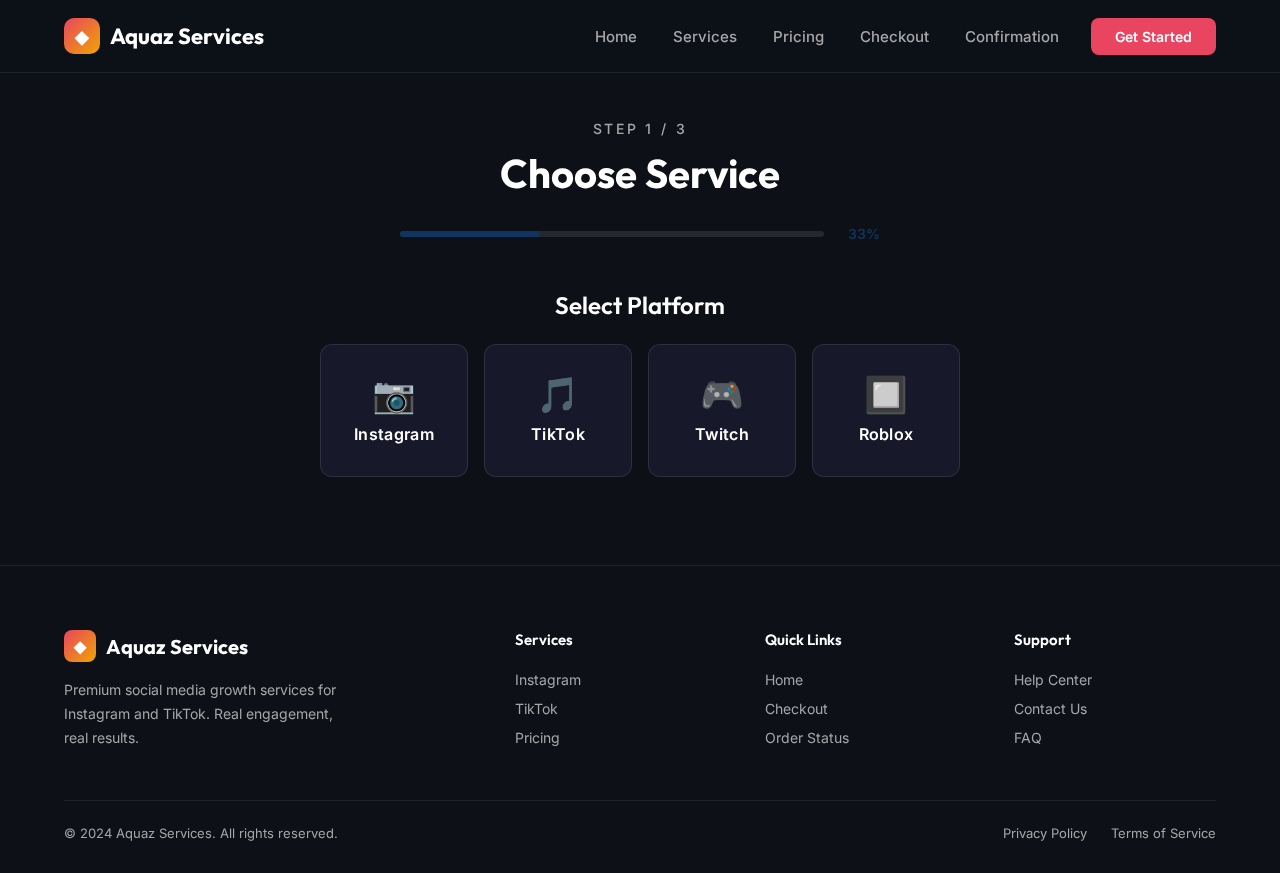Open the Contact Us support link
The height and width of the screenshot is (873, 1280).
(1050, 709)
